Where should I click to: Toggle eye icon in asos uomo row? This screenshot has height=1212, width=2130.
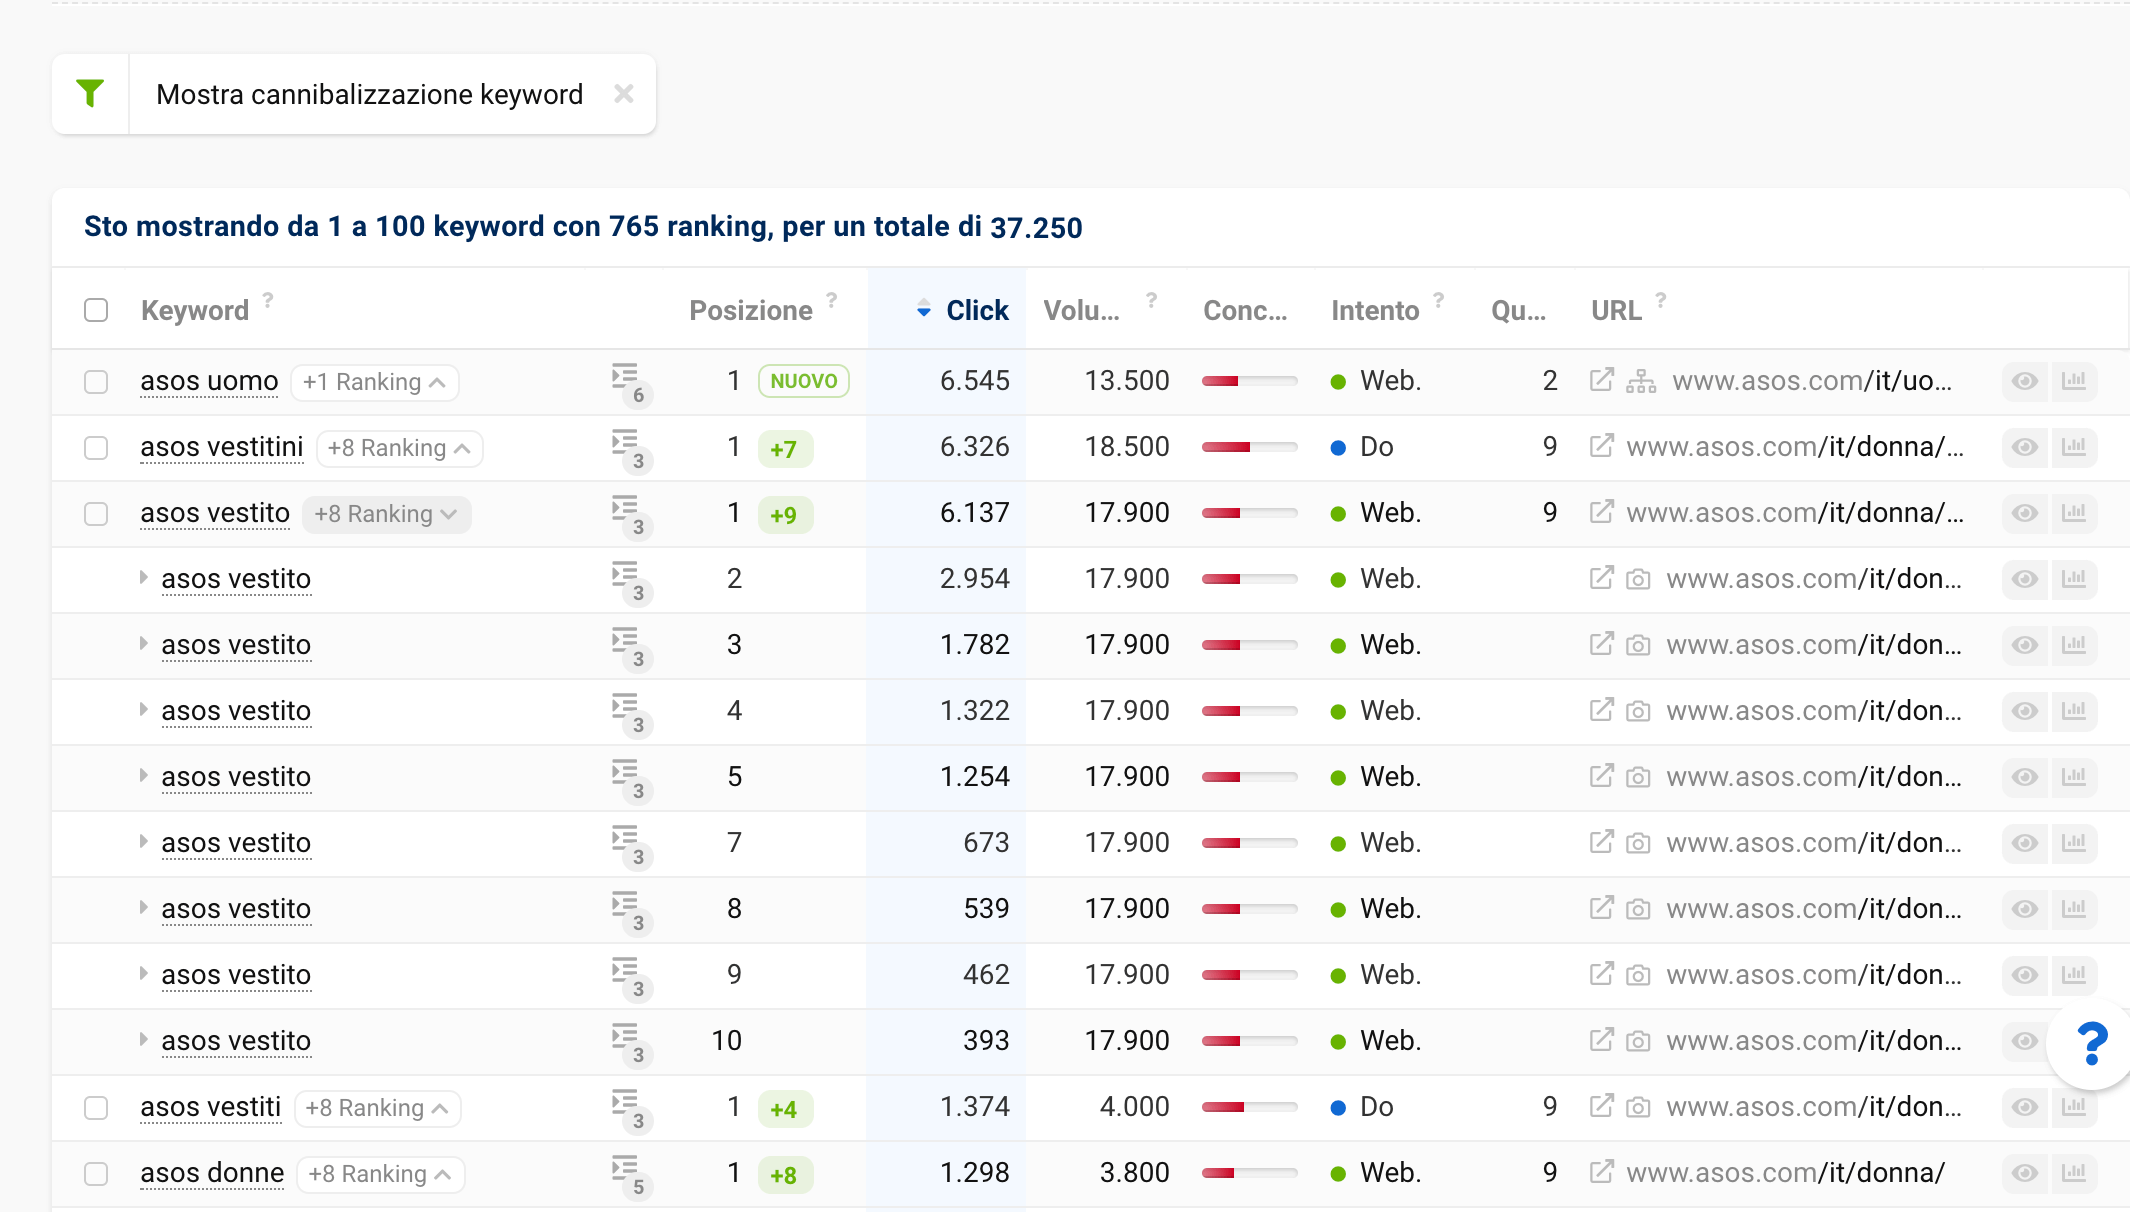click(x=2025, y=381)
